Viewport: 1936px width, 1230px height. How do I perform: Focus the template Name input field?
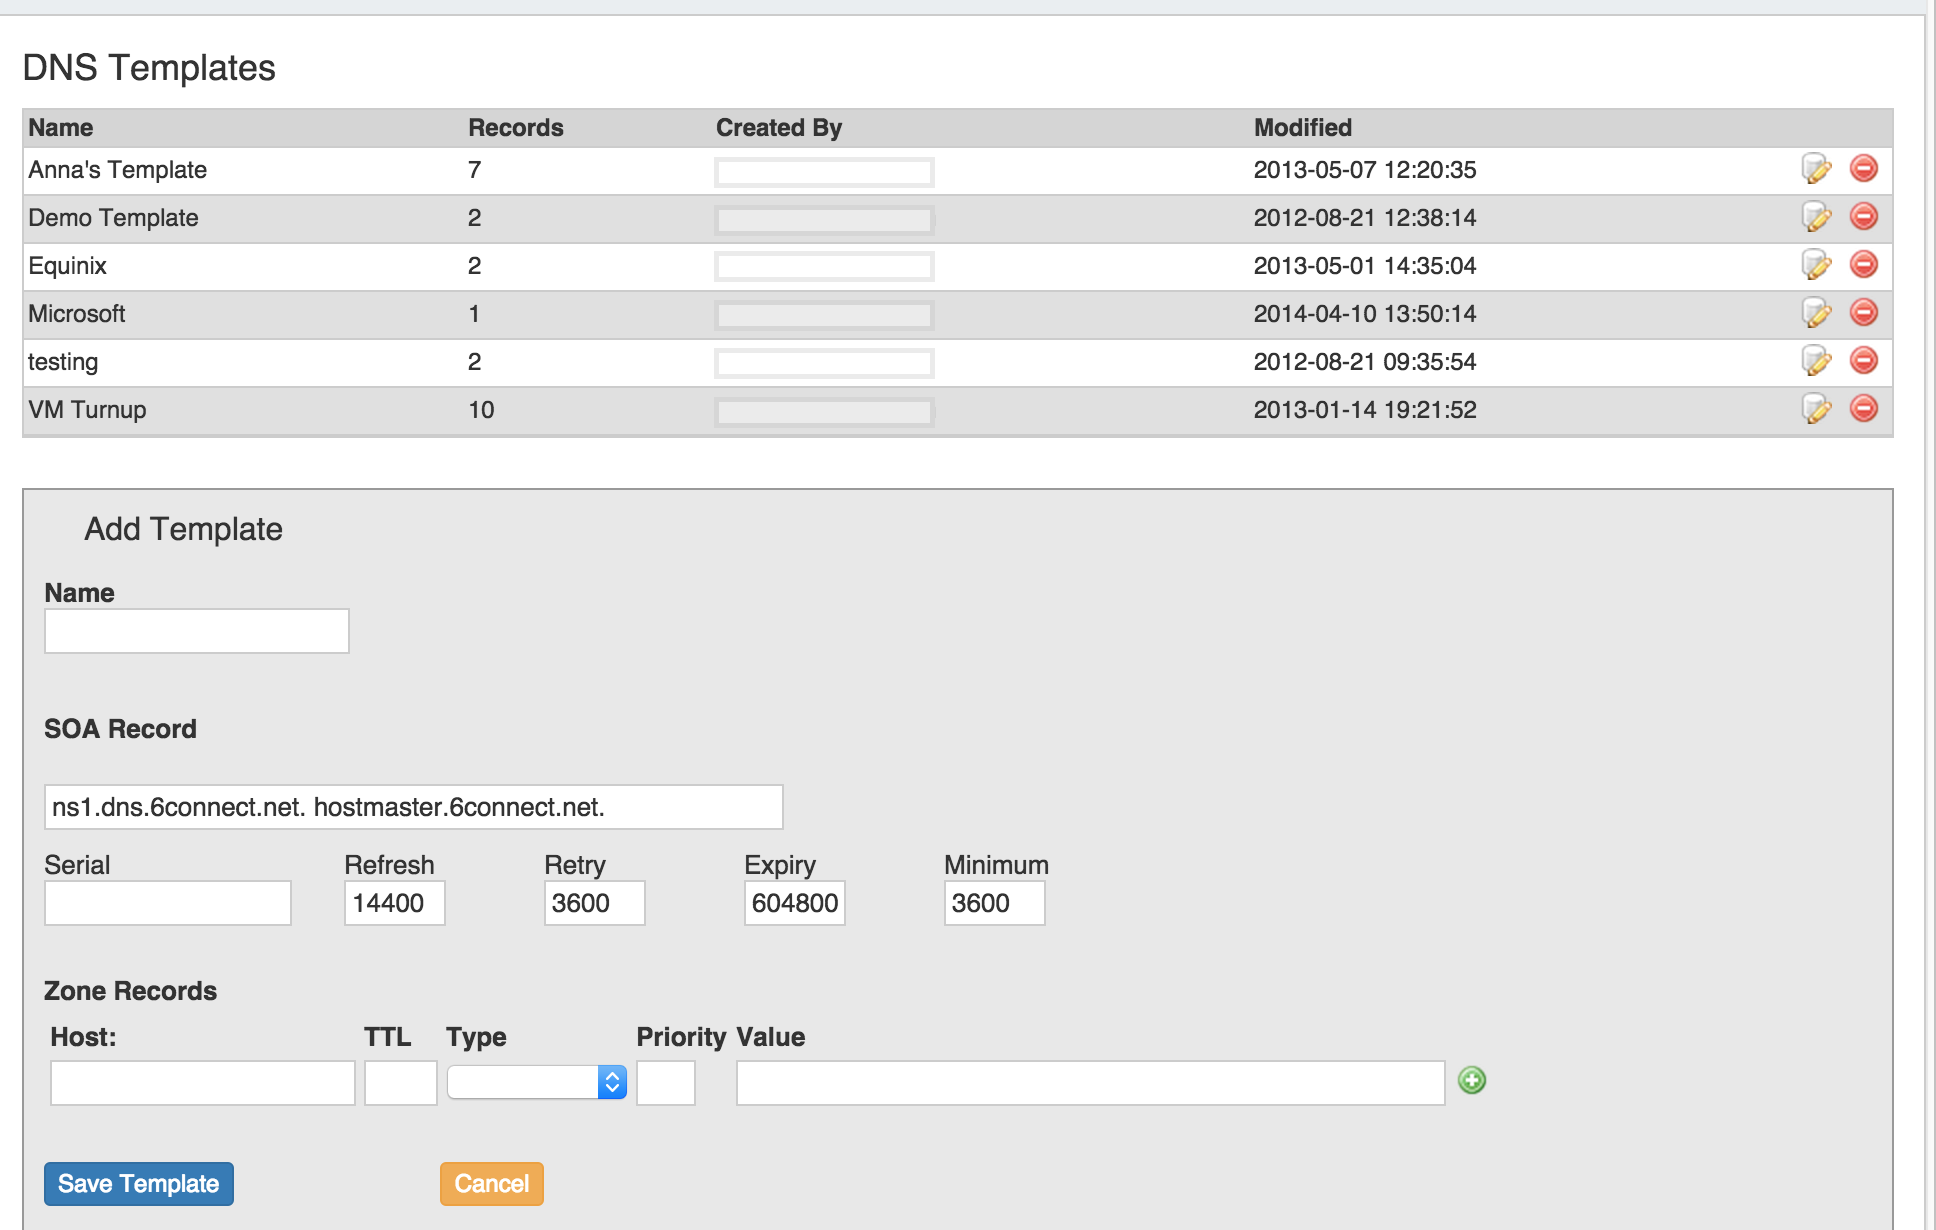tap(197, 631)
